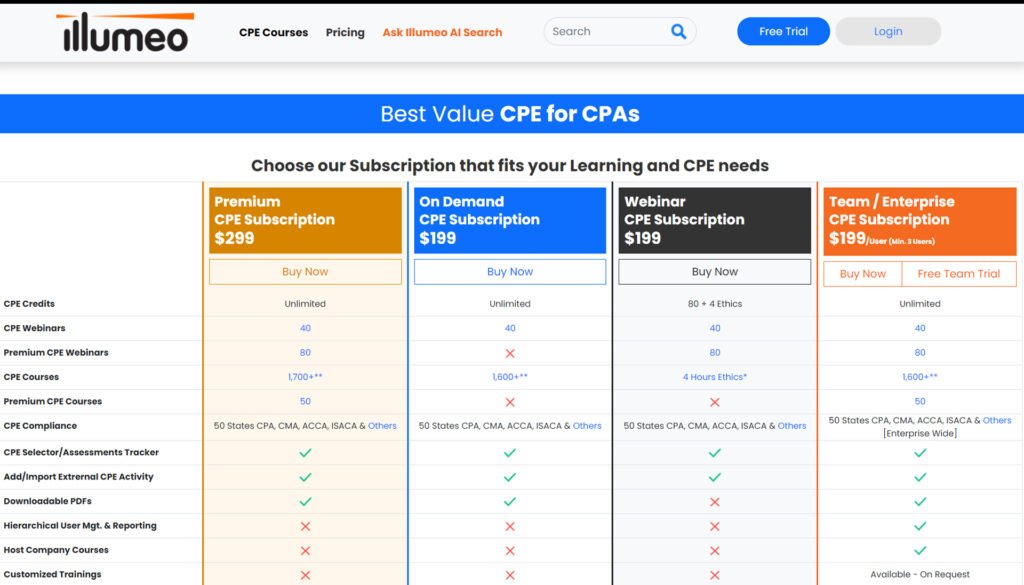The image size is (1024, 585).
Task: Buy the Premium CPE Subscription
Action: click(x=305, y=272)
